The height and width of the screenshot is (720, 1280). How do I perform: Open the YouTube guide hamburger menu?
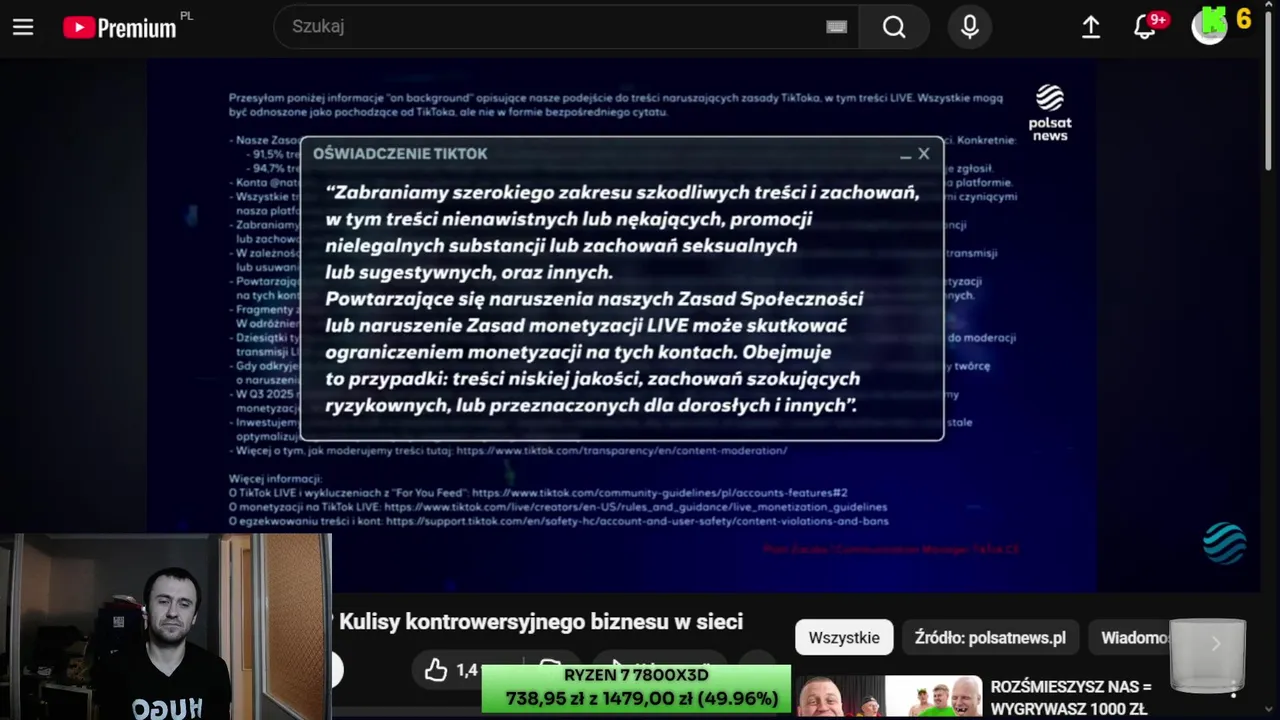click(23, 27)
